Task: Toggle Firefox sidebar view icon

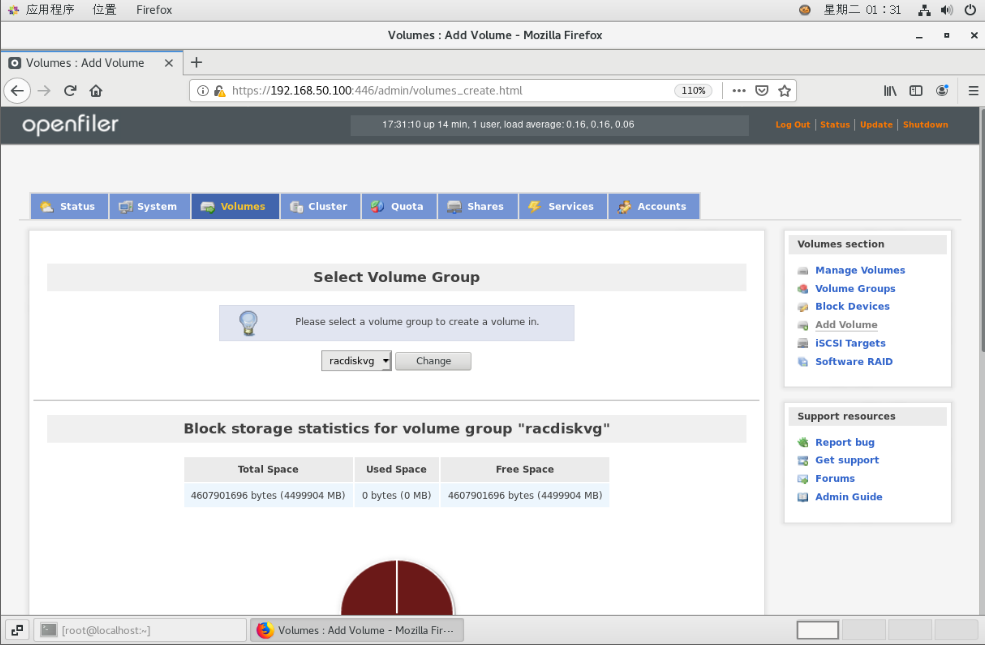Action: click(916, 90)
